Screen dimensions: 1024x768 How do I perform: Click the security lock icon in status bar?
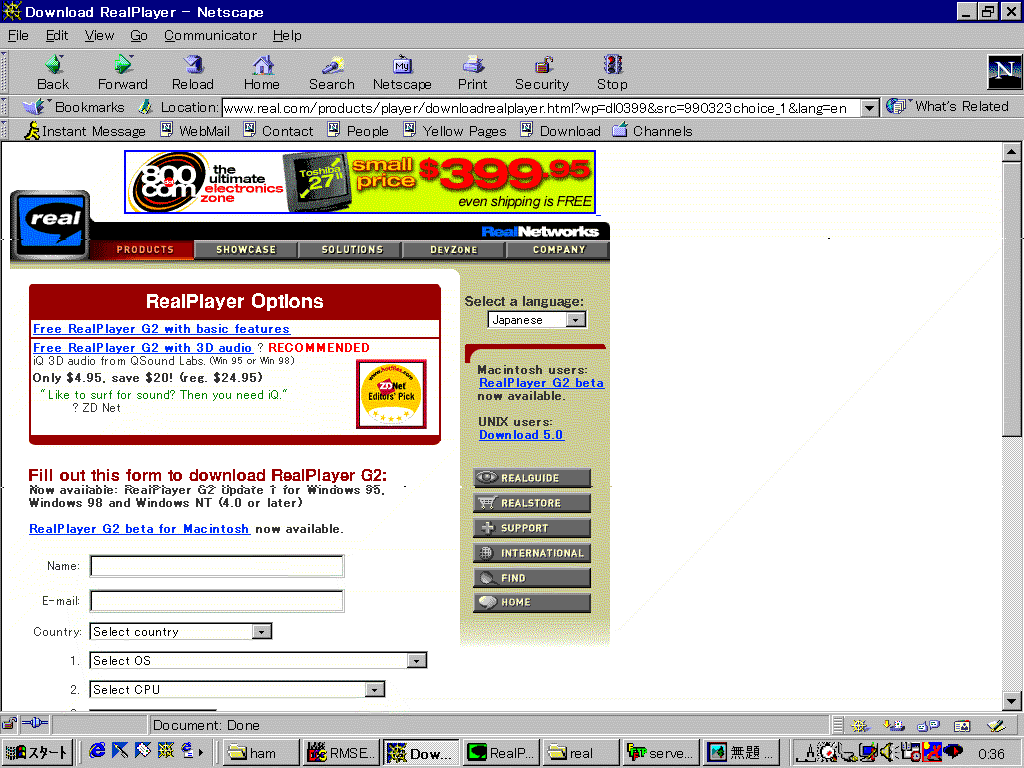(9, 724)
